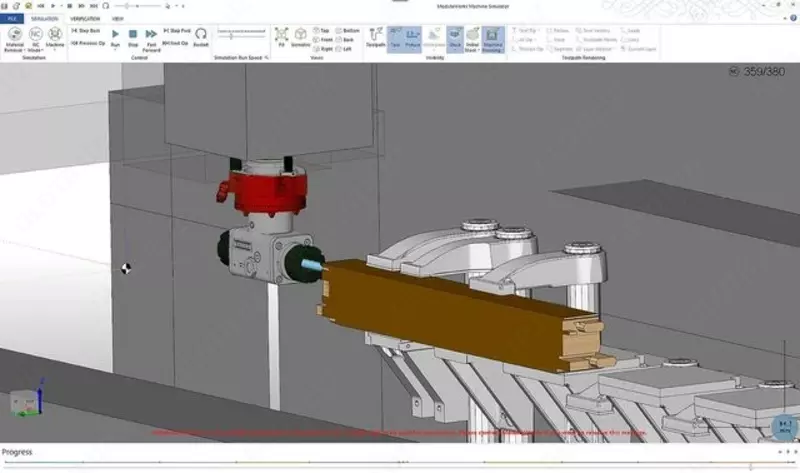800x473 pixels.
Task: Open the File tab
Action: pyautogui.click(x=13, y=18)
